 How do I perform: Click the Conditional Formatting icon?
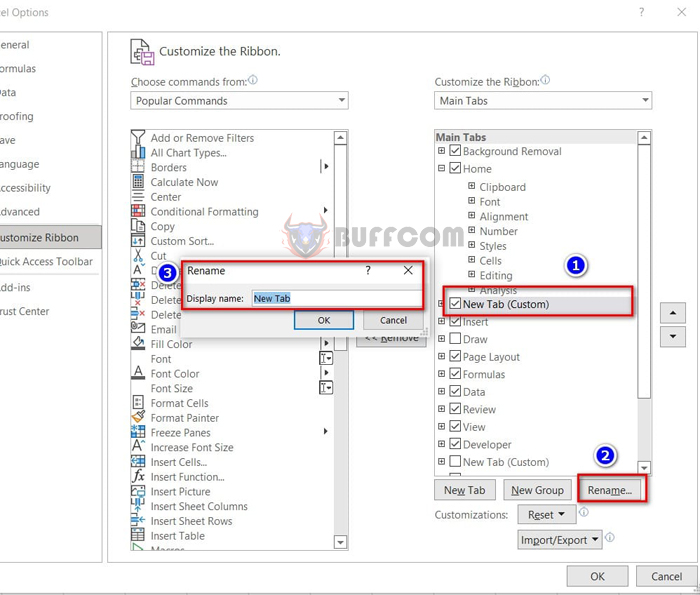pos(138,211)
